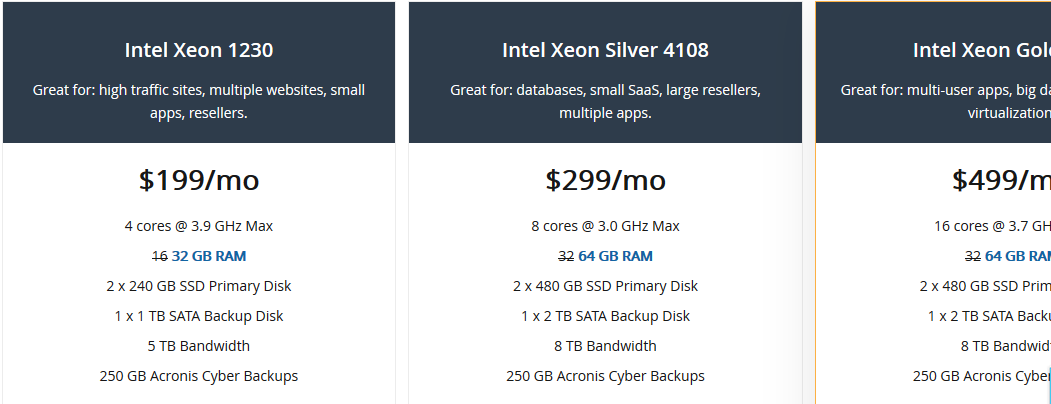The width and height of the screenshot is (1051, 404).
Task: Click Acronis Cyber Backups in Xeon 1230 plan
Action: coord(198,376)
